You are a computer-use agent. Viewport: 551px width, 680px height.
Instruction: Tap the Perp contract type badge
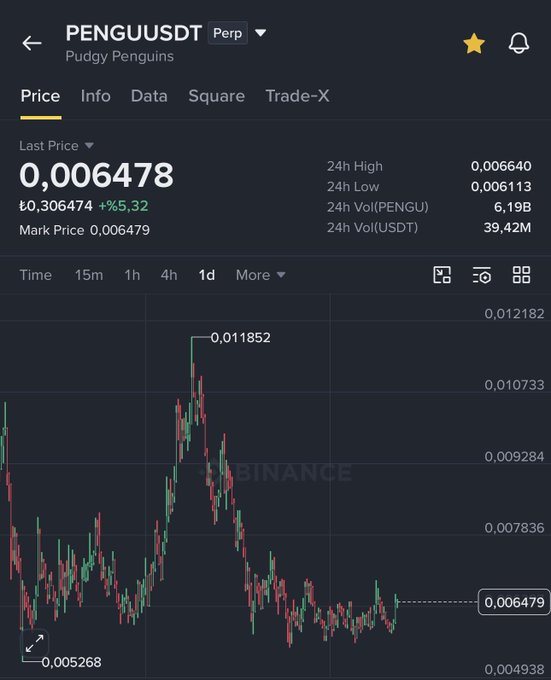(x=228, y=33)
